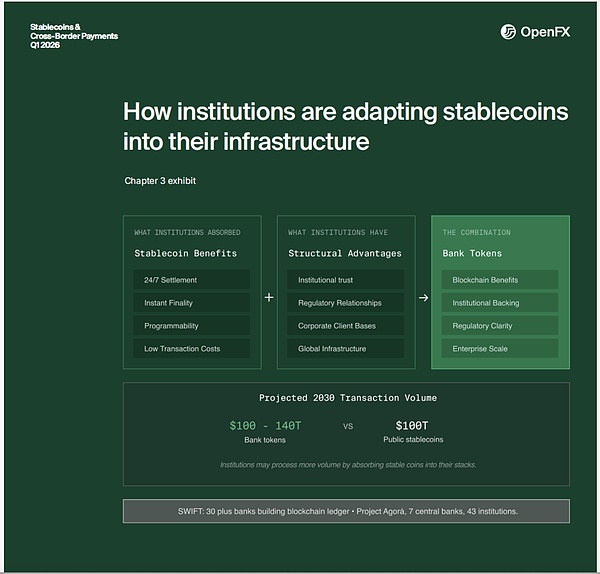The height and width of the screenshot is (574, 600).
Task: Select the Institutional trust item
Action: pos(345,280)
